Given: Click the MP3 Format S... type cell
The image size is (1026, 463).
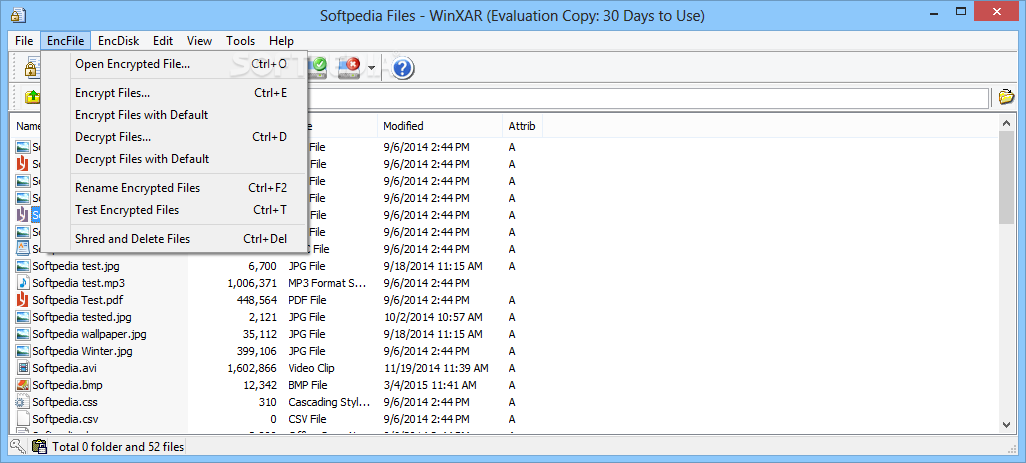Looking at the screenshot, I should [x=327, y=283].
